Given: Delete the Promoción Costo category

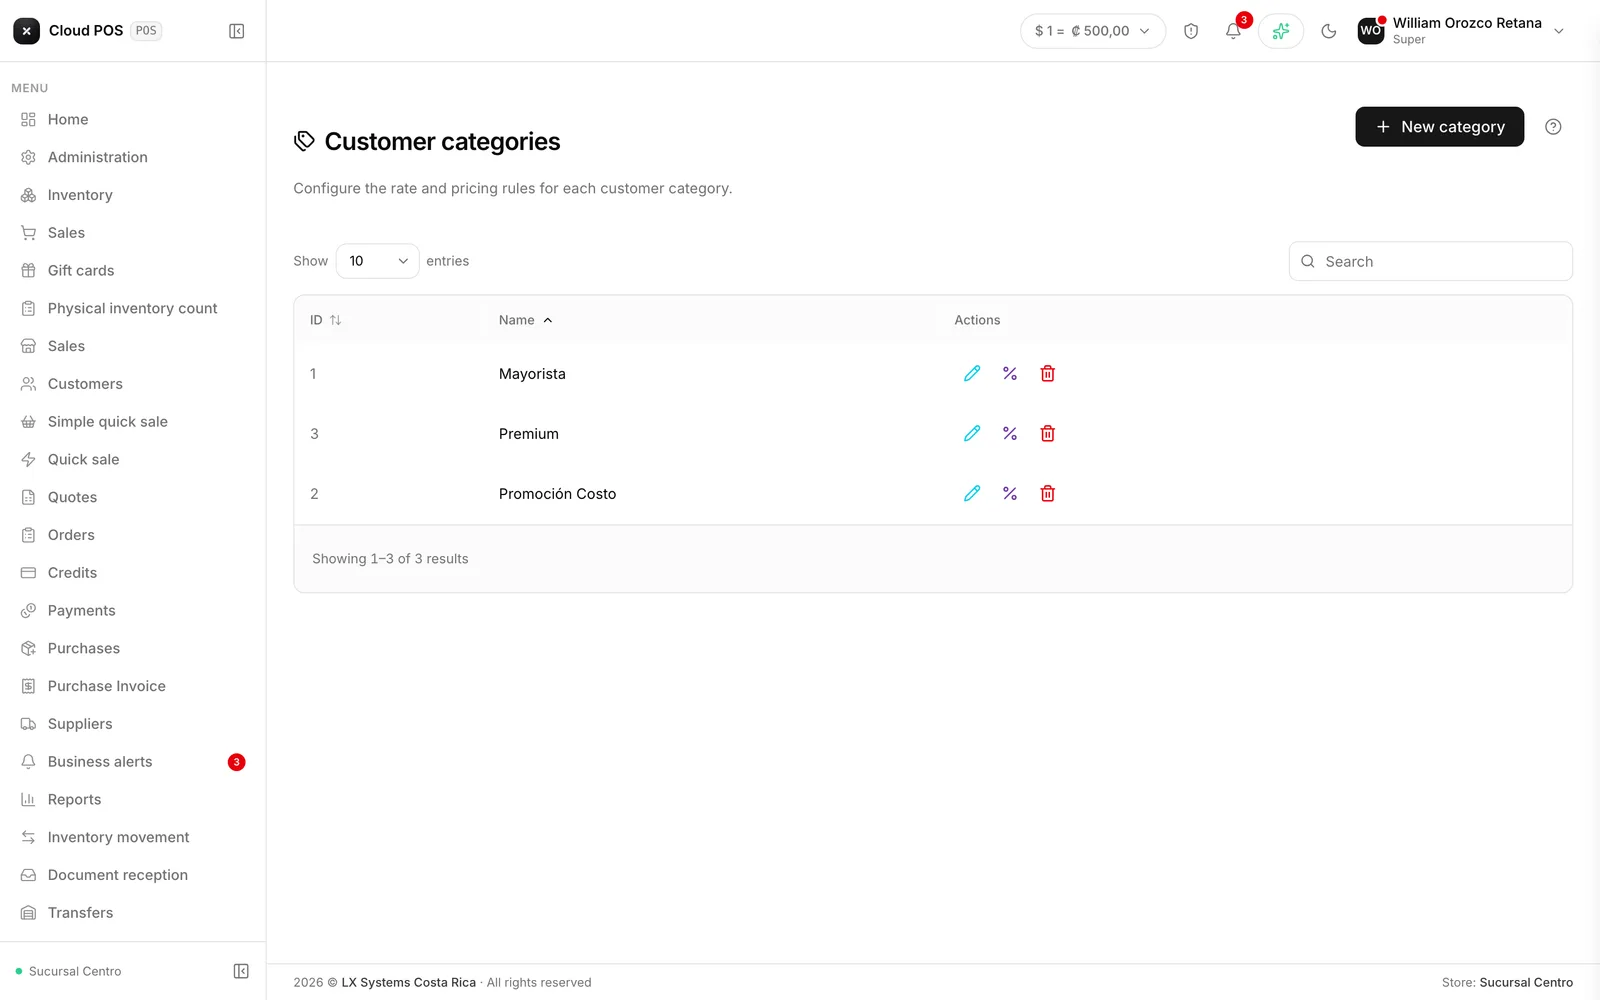Looking at the screenshot, I should point(1048,494).
